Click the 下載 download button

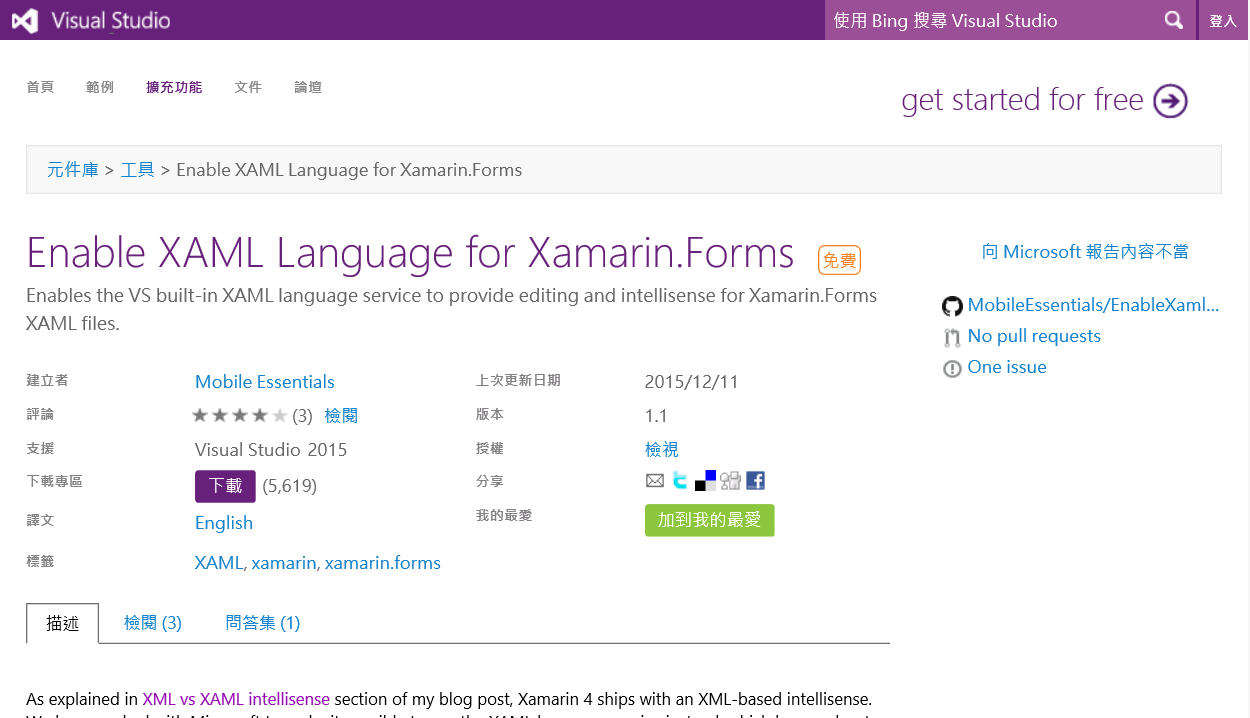pos(225,486)
